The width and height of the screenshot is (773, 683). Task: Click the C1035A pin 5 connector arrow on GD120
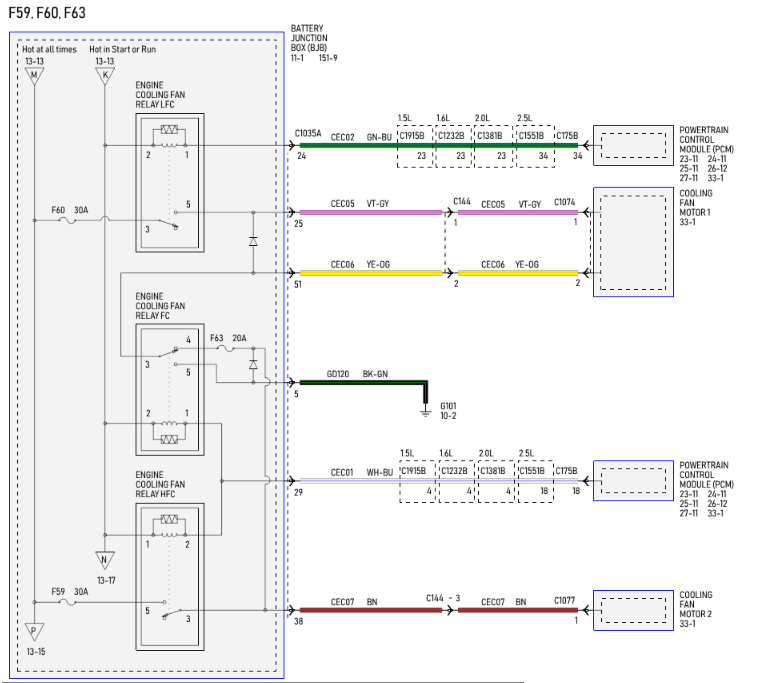(x=291, y=382)
